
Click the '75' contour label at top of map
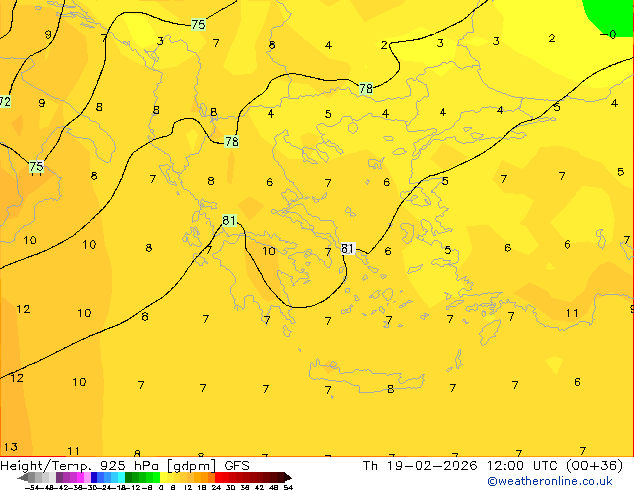pyautogui.click(x=198, y=25)
